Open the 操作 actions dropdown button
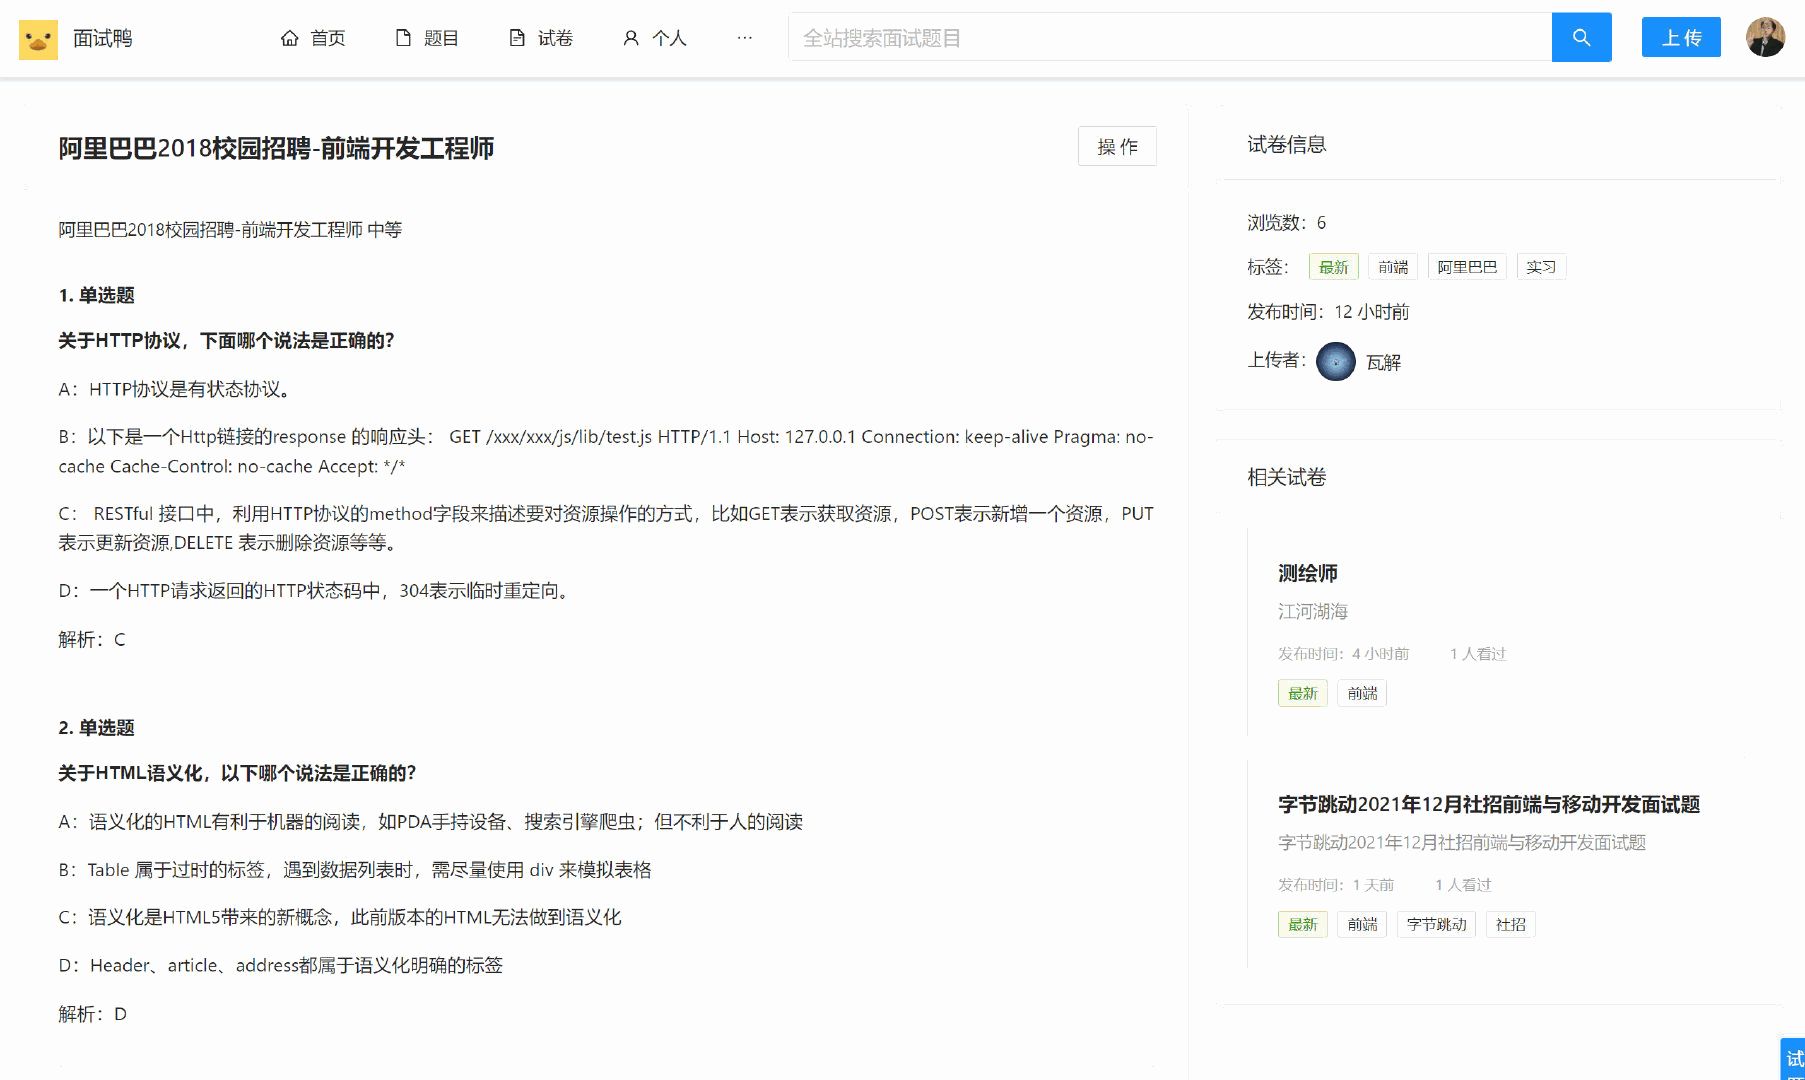The image size is (1805, 1080). (x=1117, y=147)
